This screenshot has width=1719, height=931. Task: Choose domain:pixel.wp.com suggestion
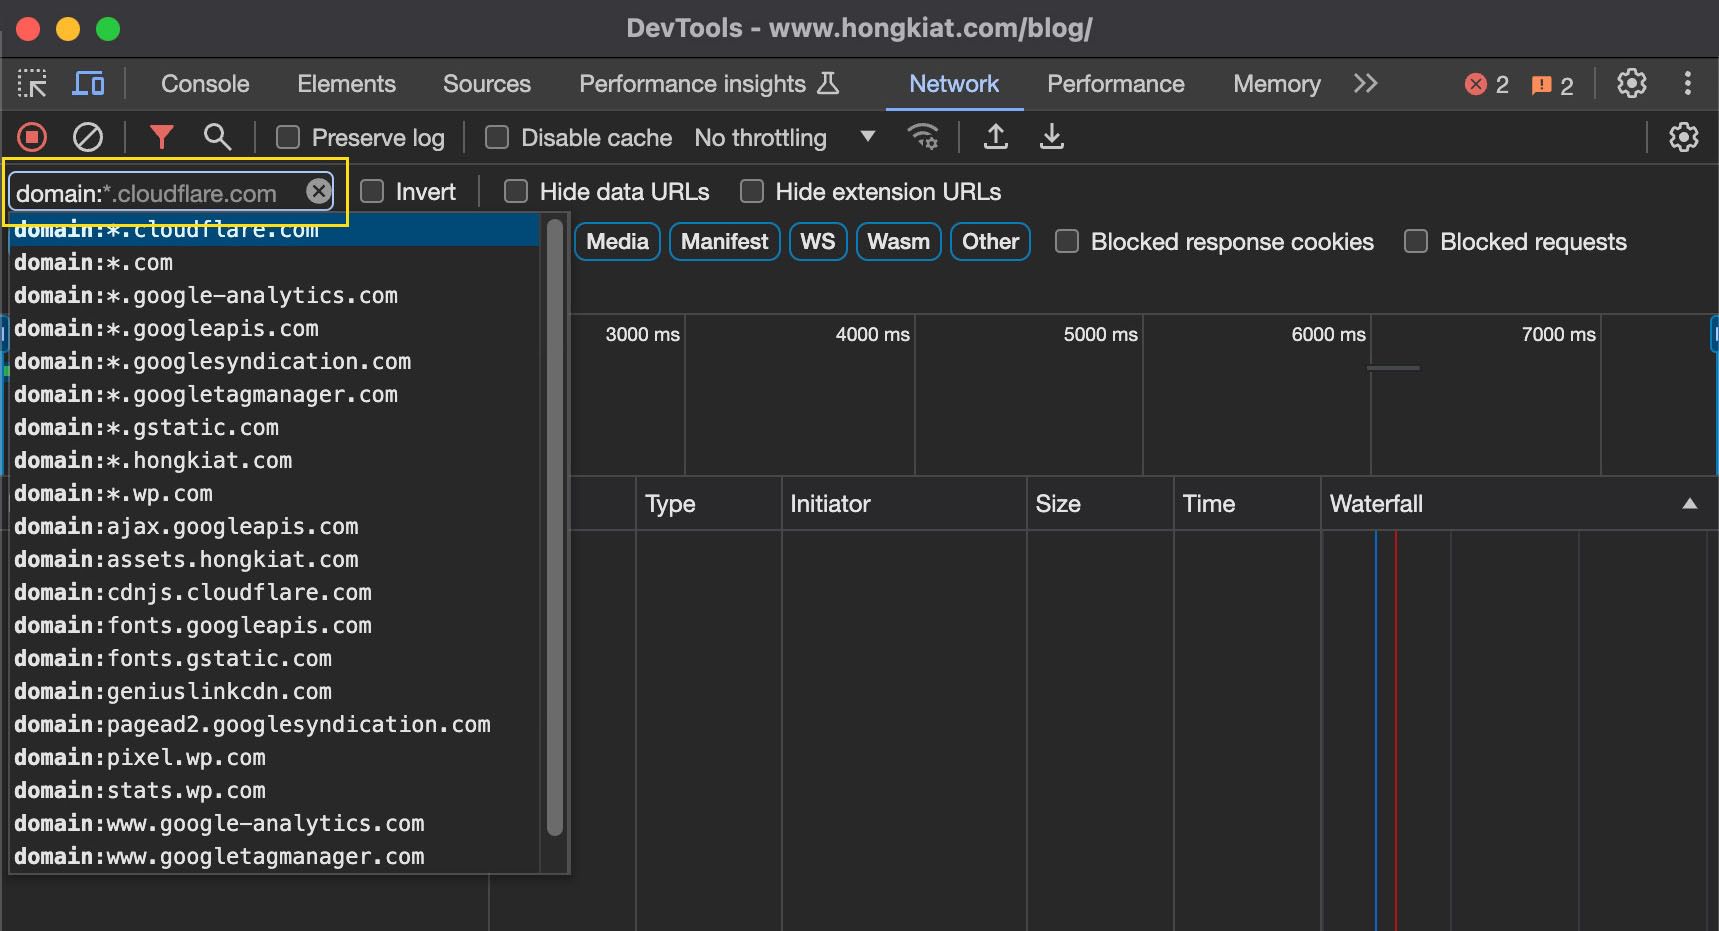(x=275, y=757)
